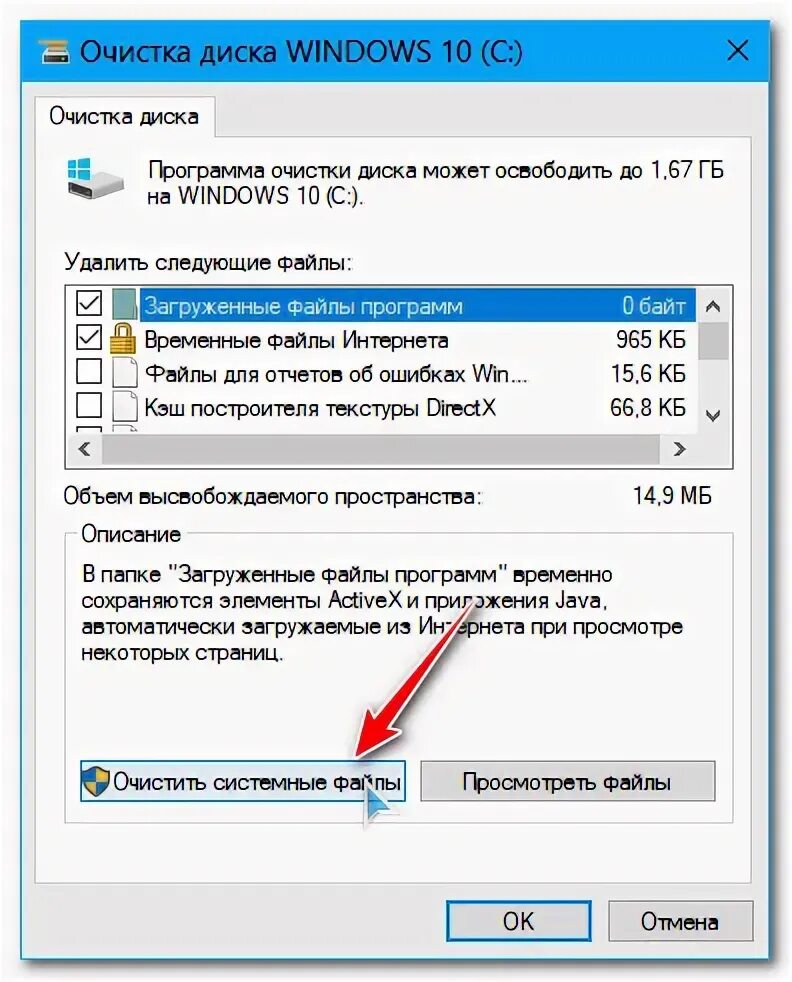
Task: Click the file list scroll down arrow
Action: 712,415
